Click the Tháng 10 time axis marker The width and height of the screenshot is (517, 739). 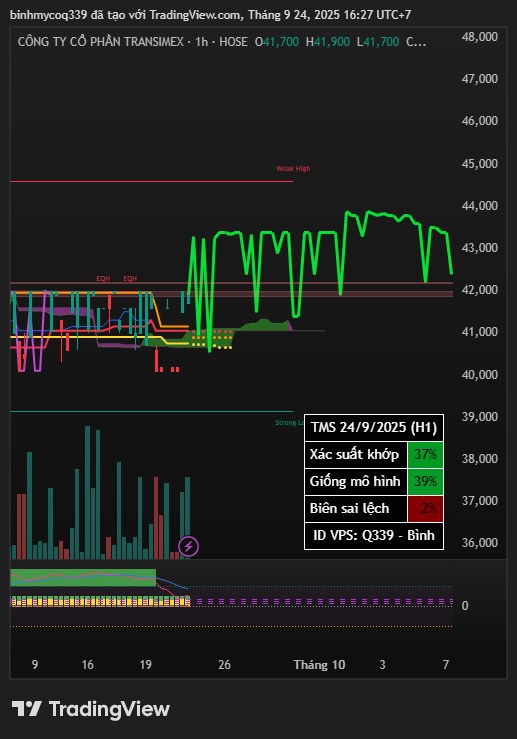coord(320,665)
